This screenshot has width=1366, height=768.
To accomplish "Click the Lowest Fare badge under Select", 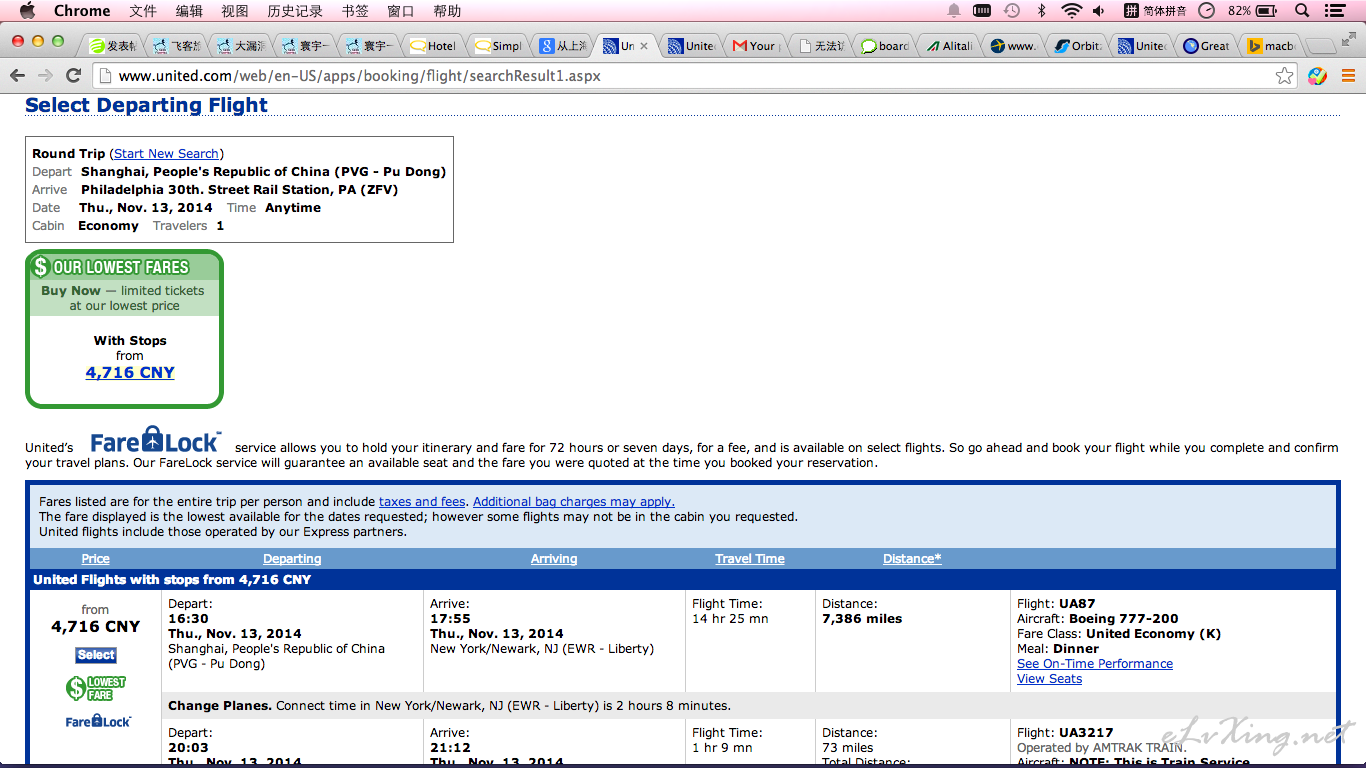I will [96, 688].
